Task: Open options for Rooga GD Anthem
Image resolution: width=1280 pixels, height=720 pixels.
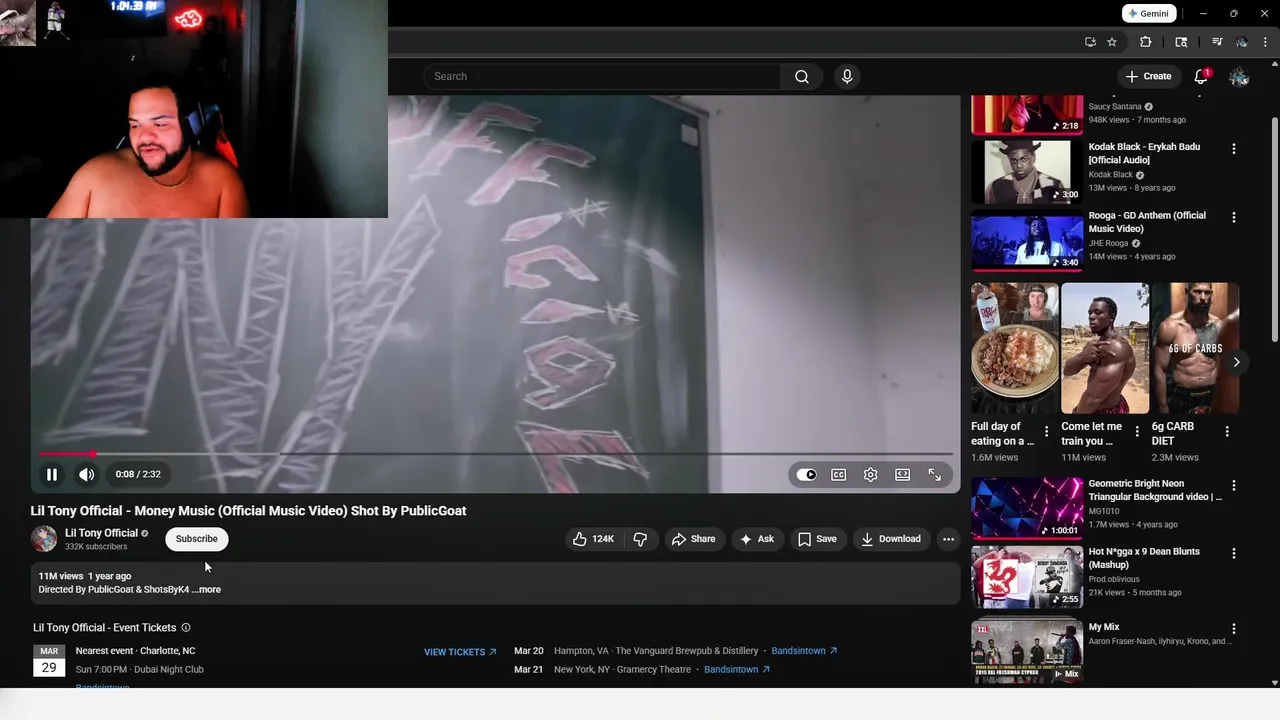Action: [1234, 217]
